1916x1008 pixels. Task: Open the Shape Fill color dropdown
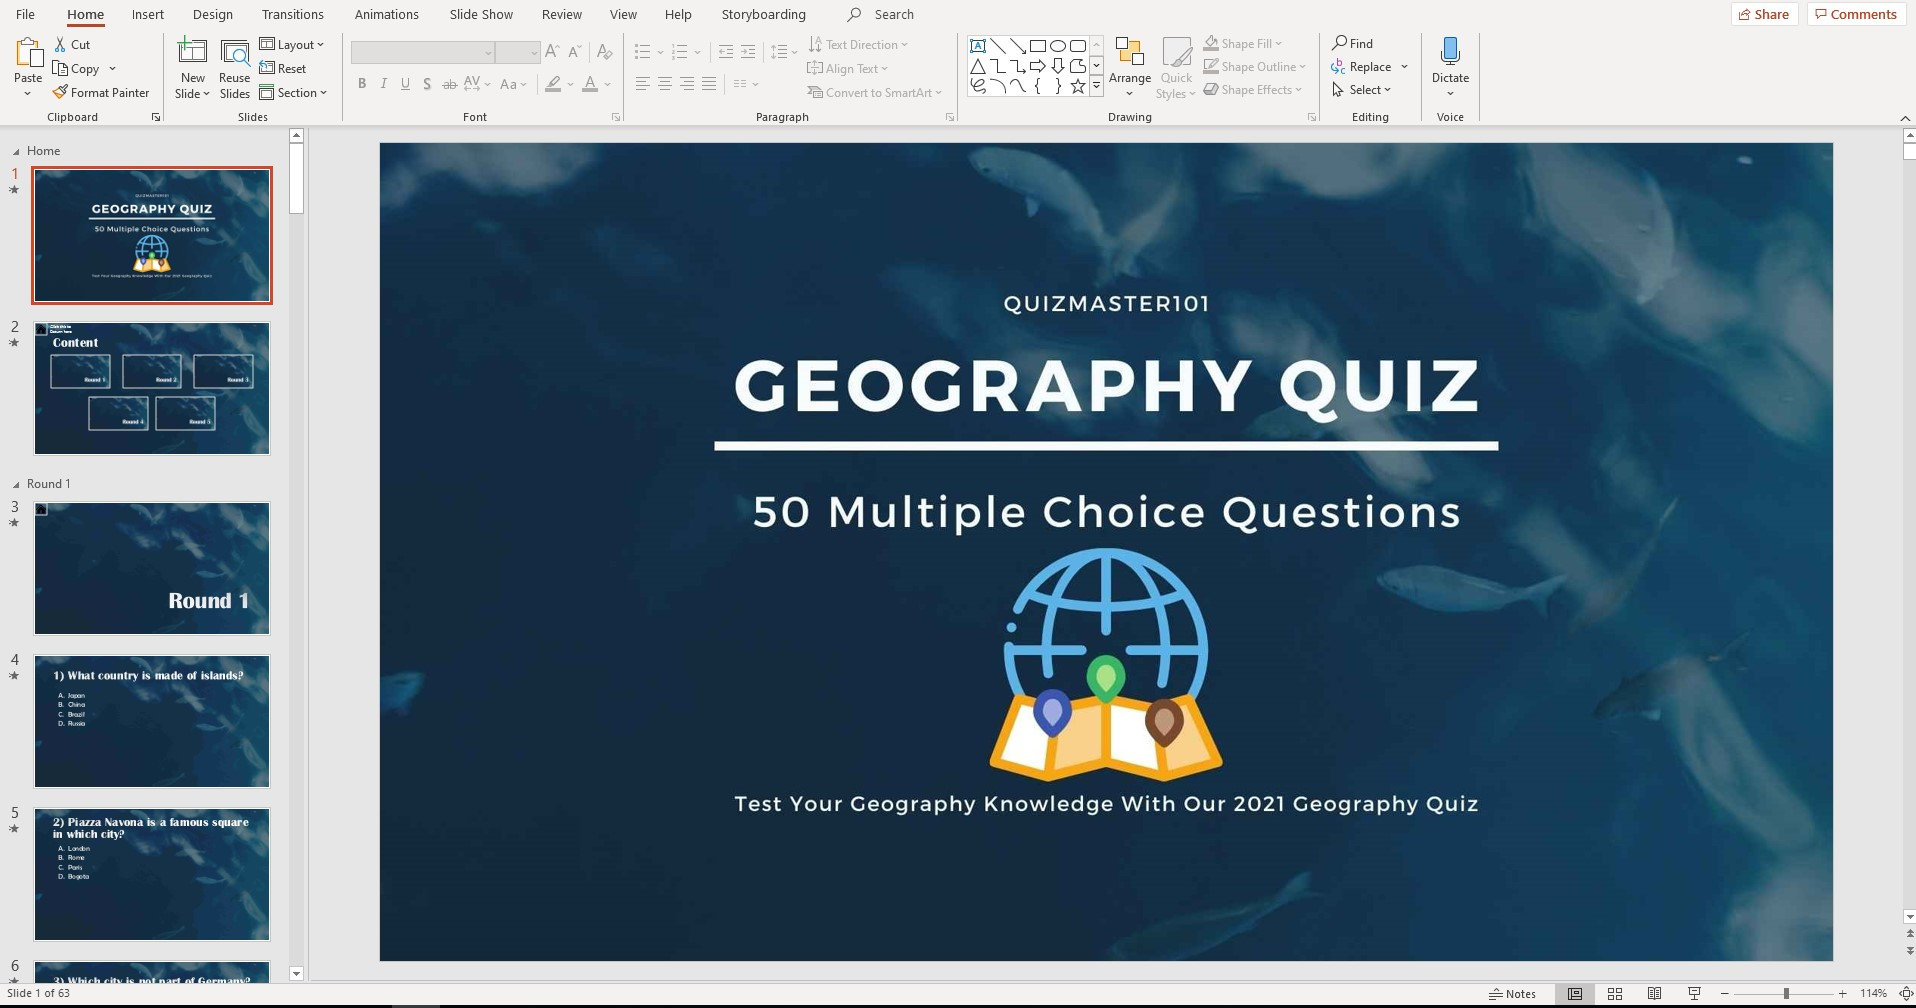1277,43
